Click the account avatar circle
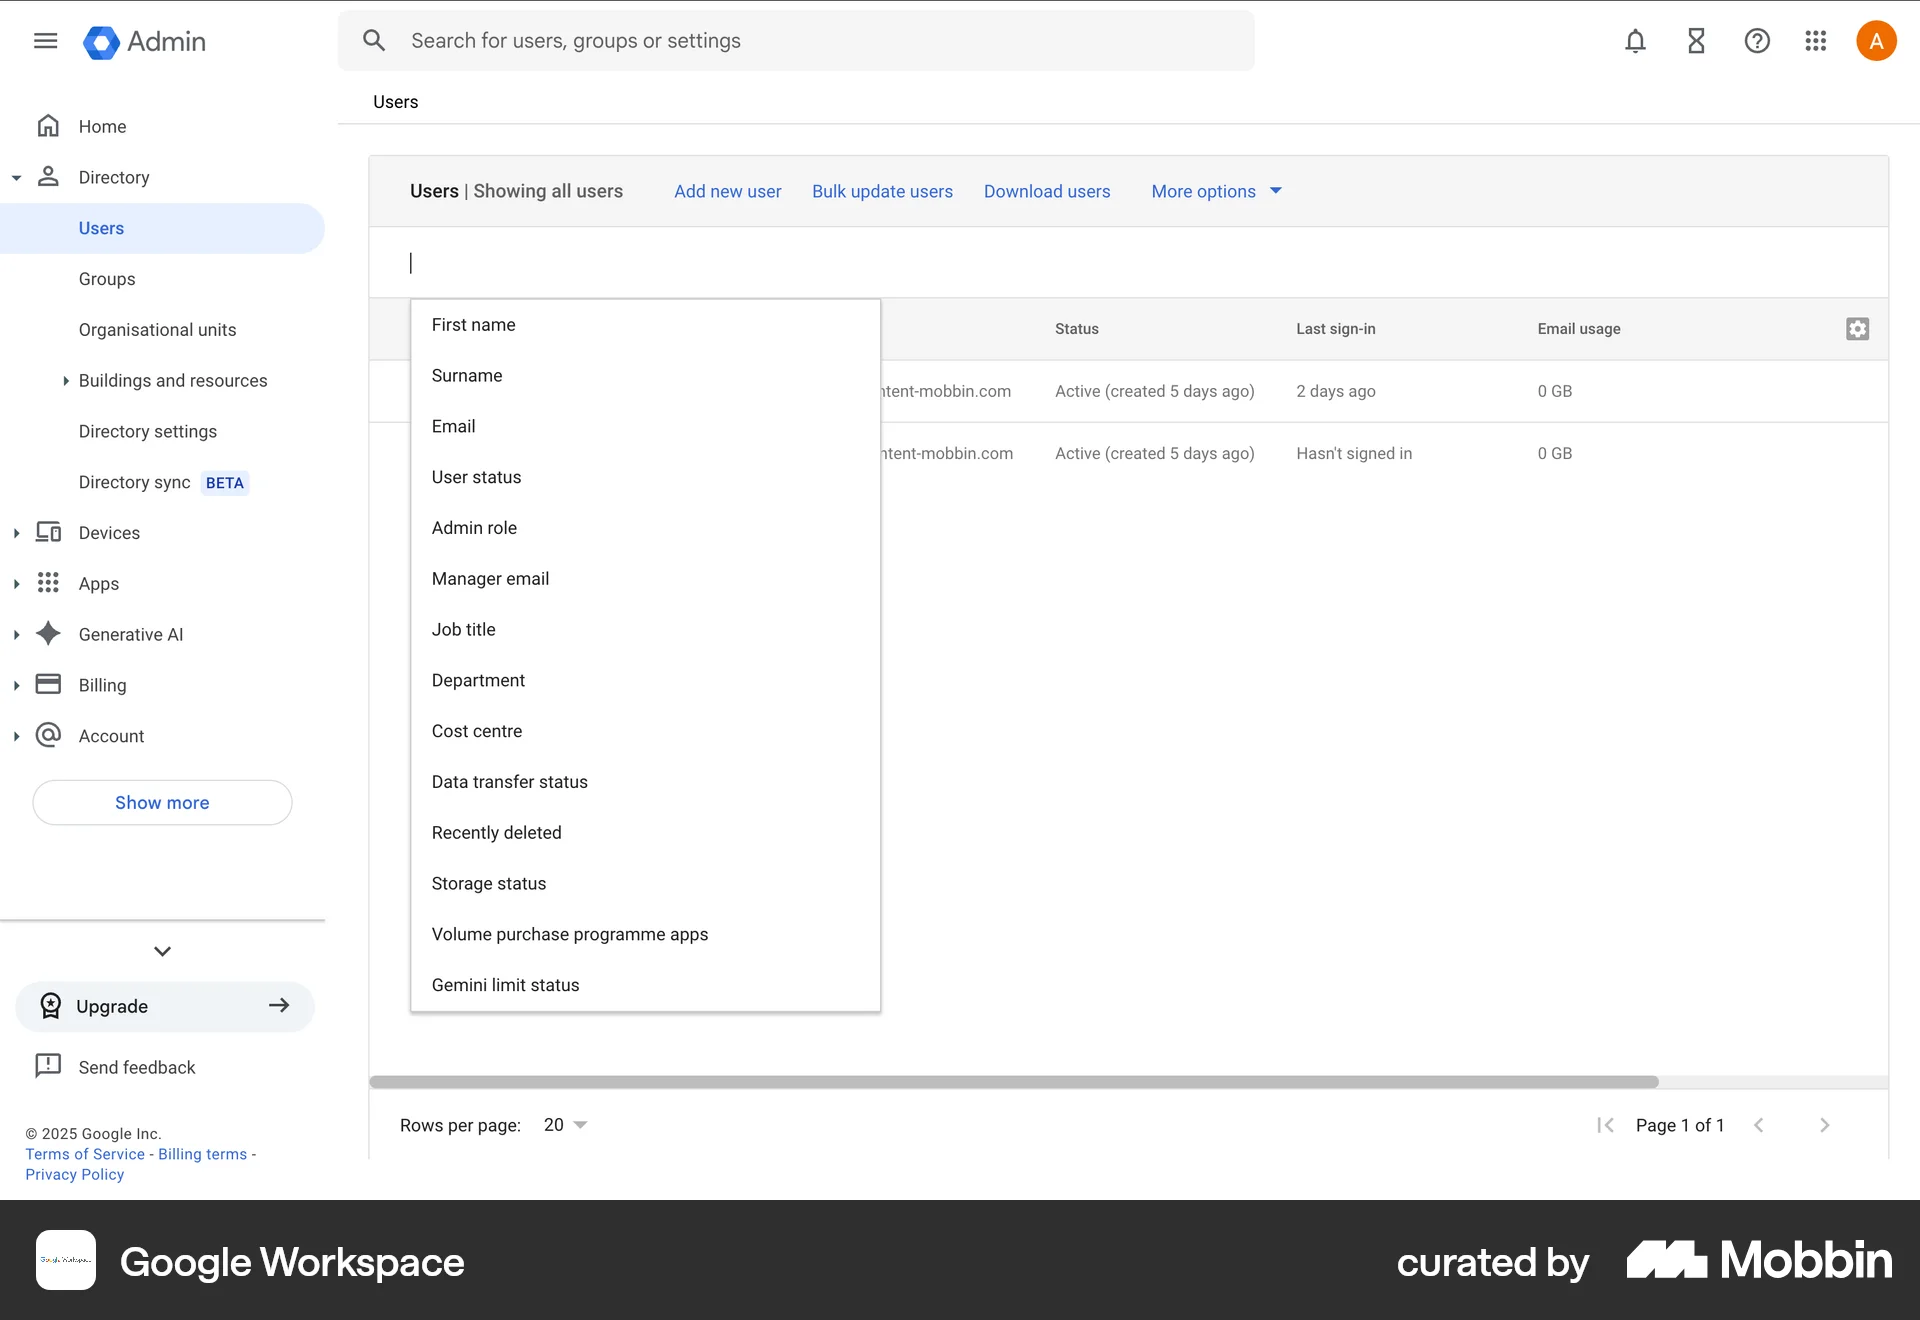 click(x=1876, y=41)
